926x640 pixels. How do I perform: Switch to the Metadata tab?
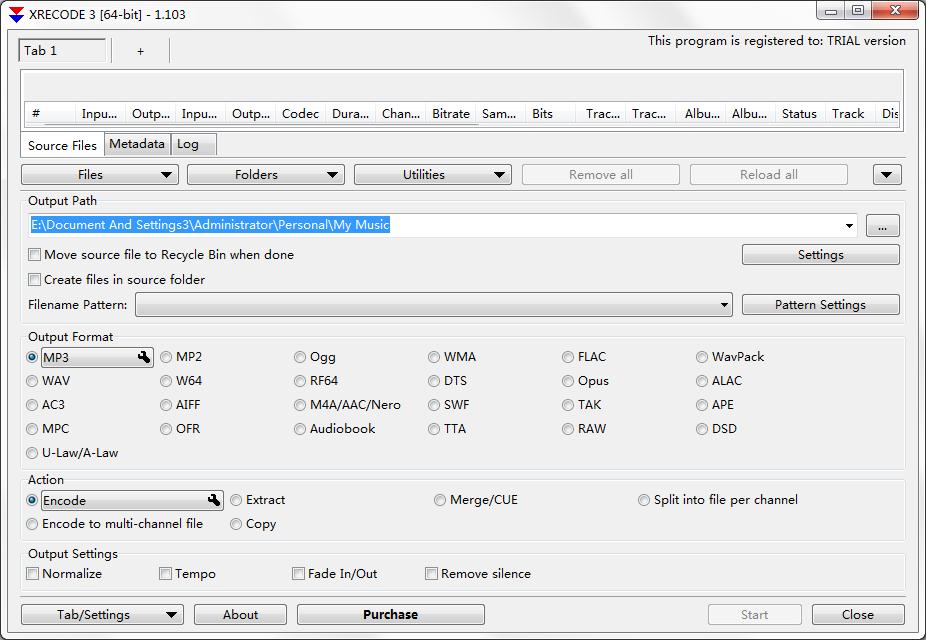(137, 144)
